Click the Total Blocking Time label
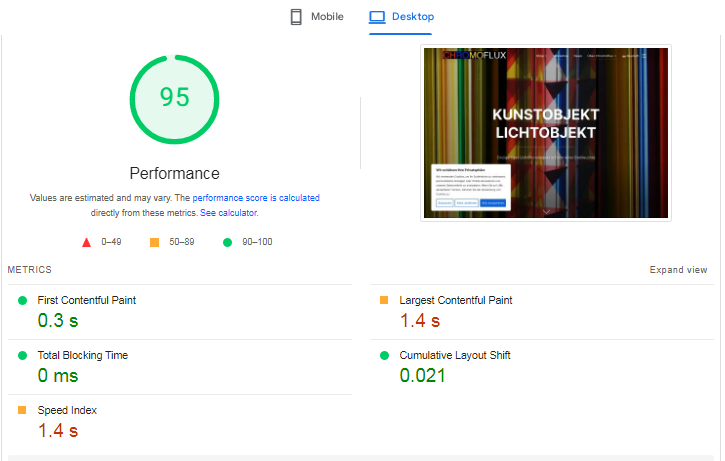This screenshot has height=461, width=725. (x=83, y=355)
